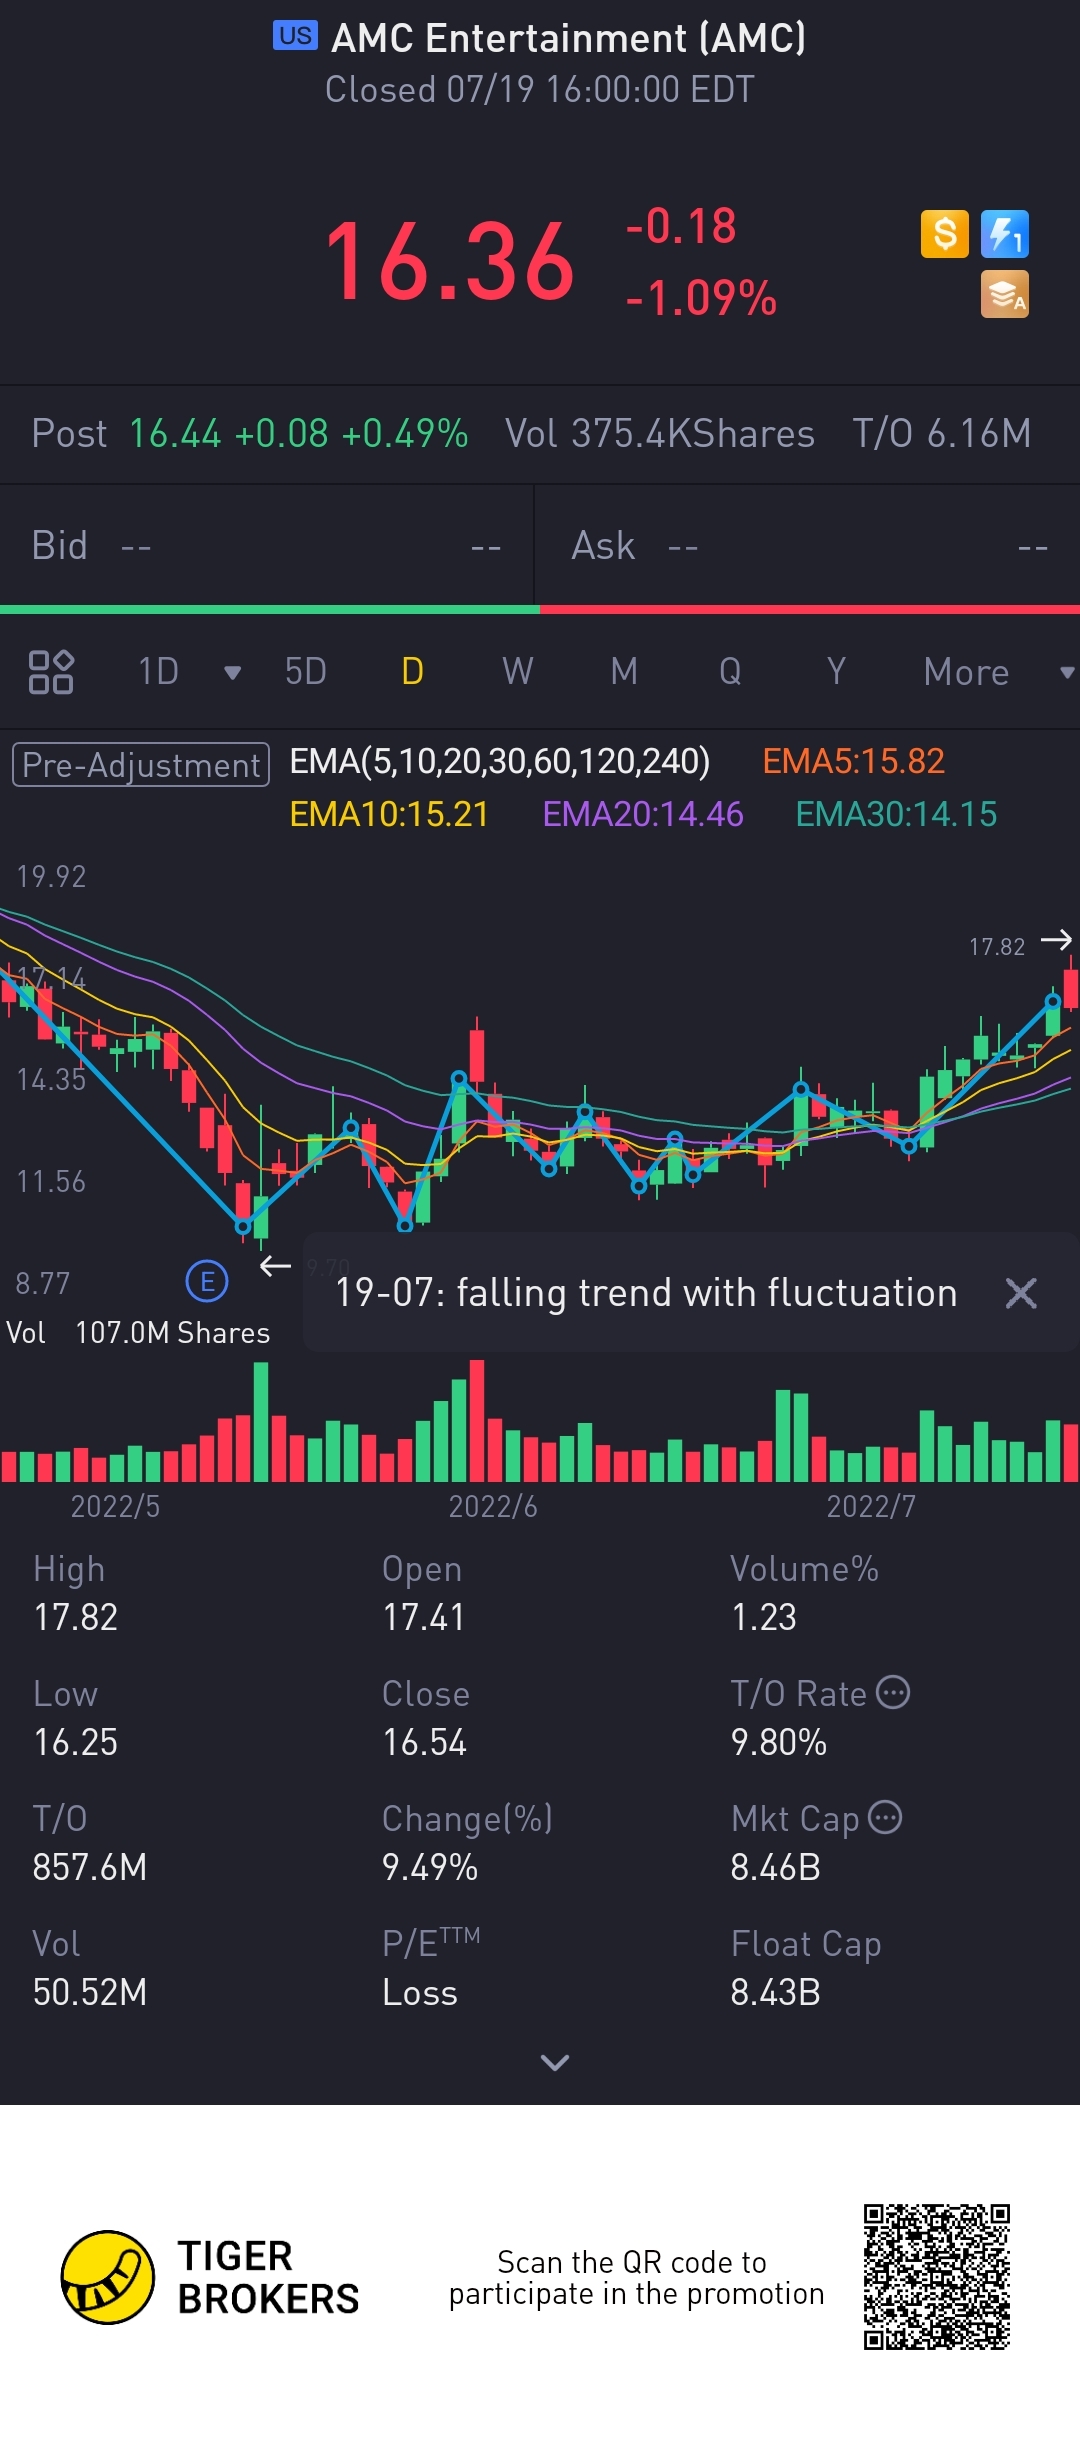The image size is (1080, 2450).
Task: Tap the Bid row
Action: pyautogui.click(x=267, y=546)
